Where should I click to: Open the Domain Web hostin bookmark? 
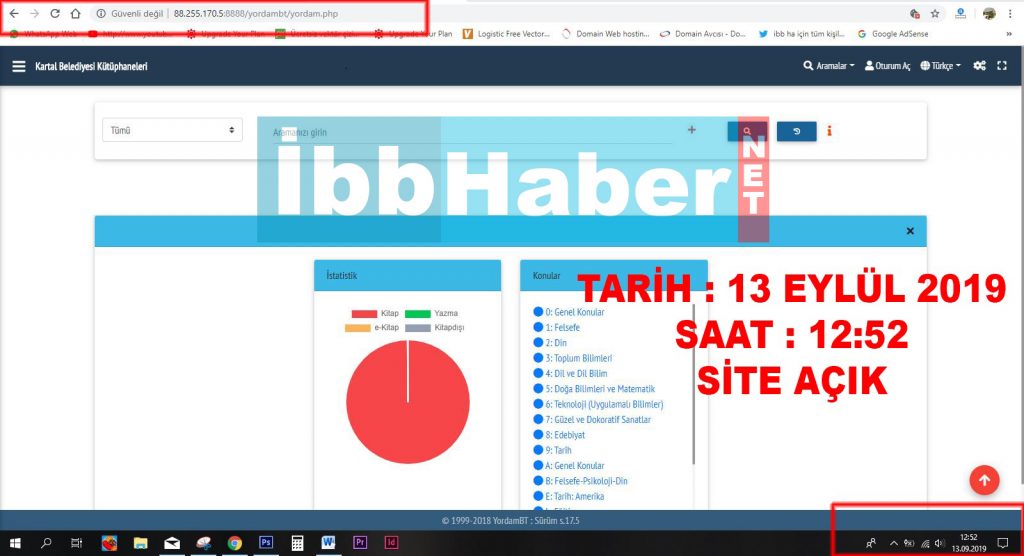pos(605,34)
